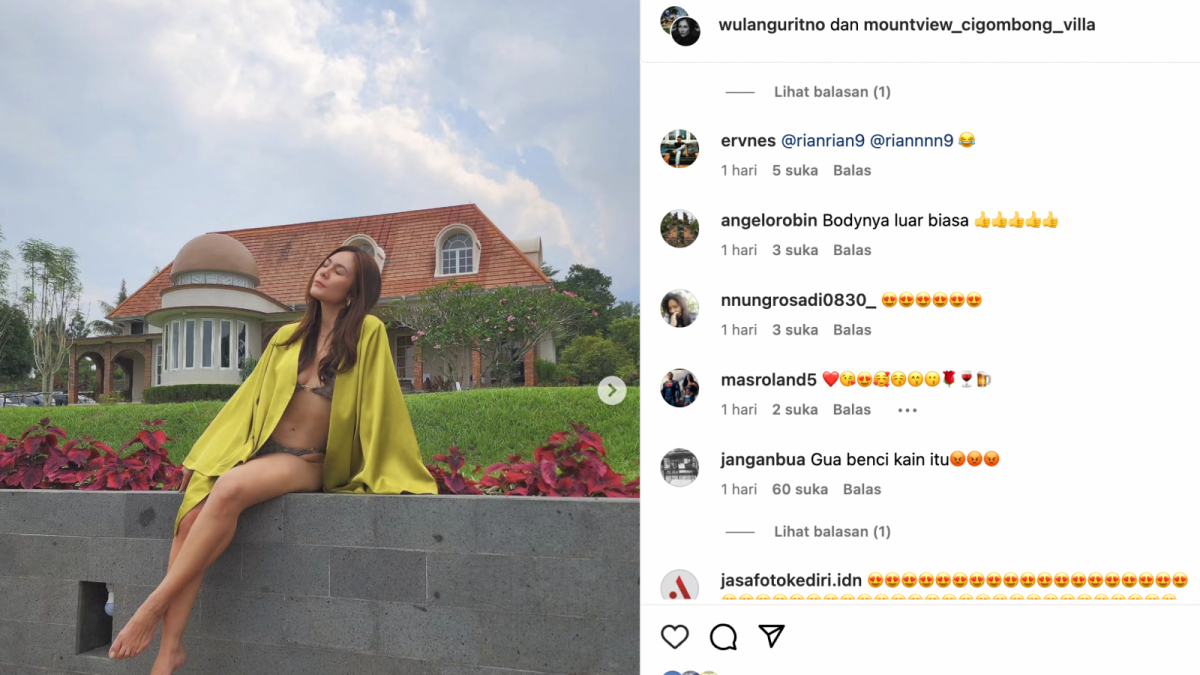The image size is (1200, 675).
Task: Open jasafotokediri.idn profile avatar
Action: click(679, 586)
